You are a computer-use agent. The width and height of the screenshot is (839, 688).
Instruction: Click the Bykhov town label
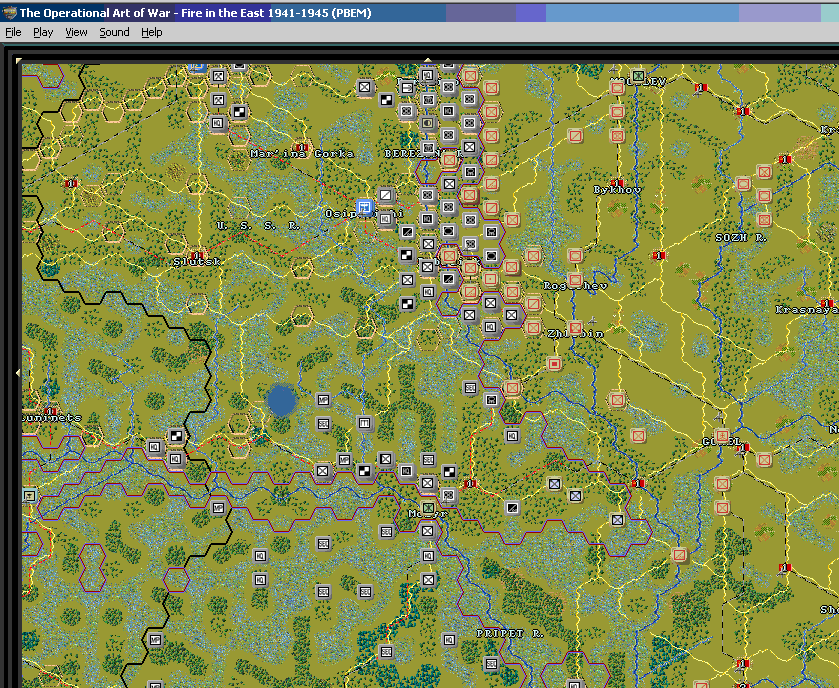[x=617, y=190]
